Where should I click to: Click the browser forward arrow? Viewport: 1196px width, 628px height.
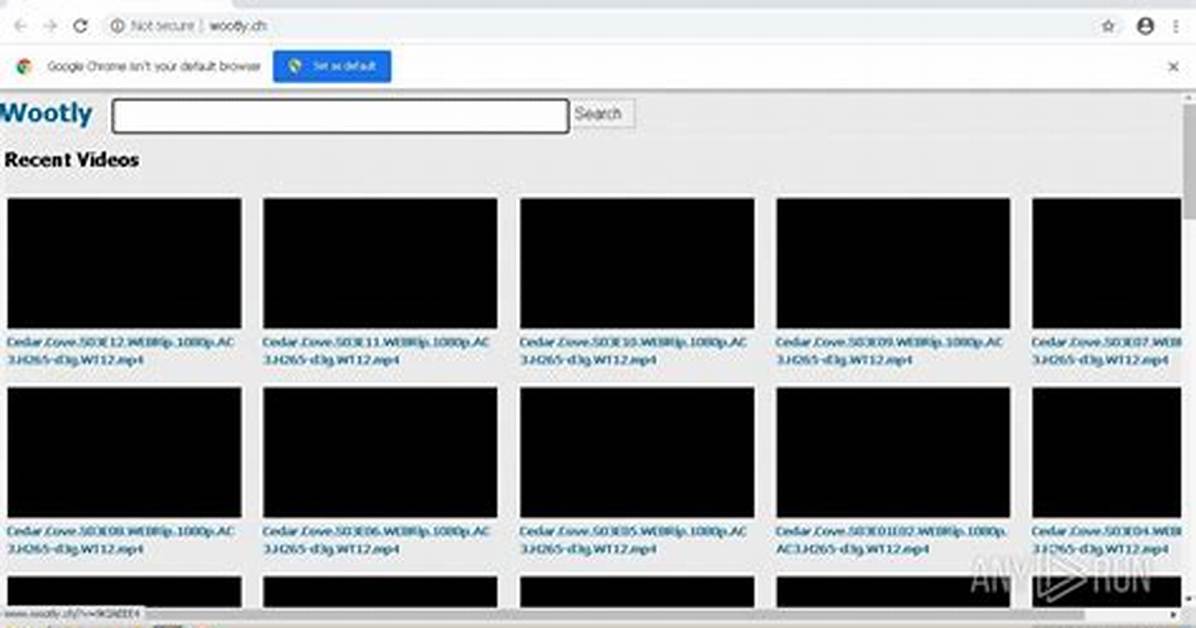[50, 26]
